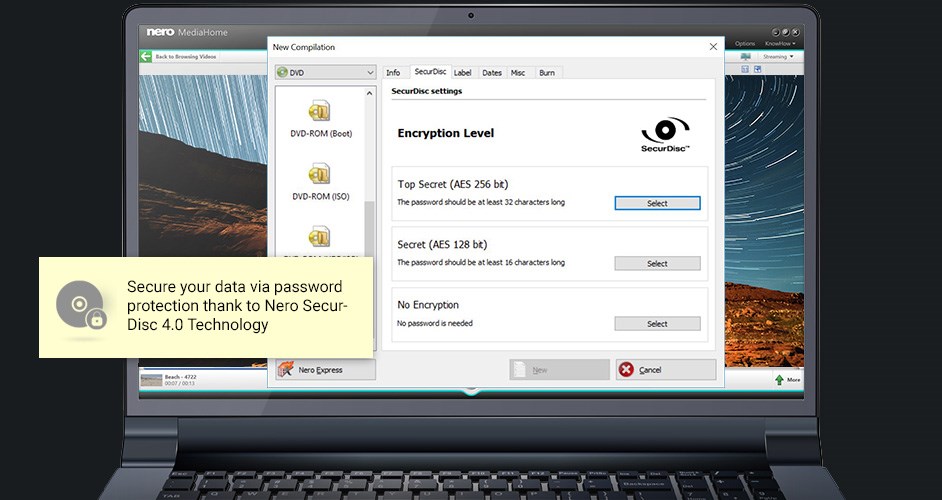
Task: Maximize the Nero MediaHome window
Action: [786, 32]
